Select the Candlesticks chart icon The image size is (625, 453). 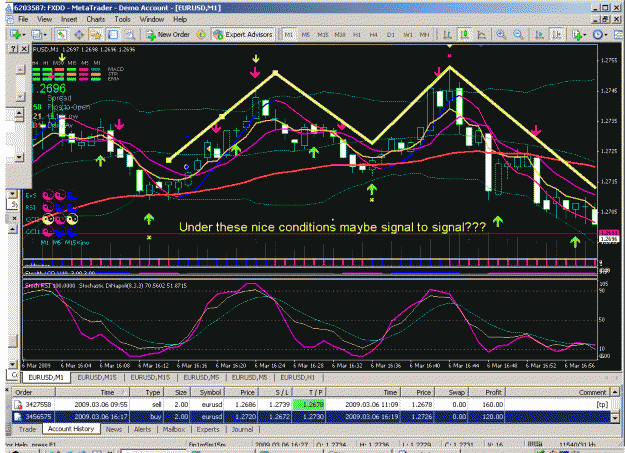point(464,35)
